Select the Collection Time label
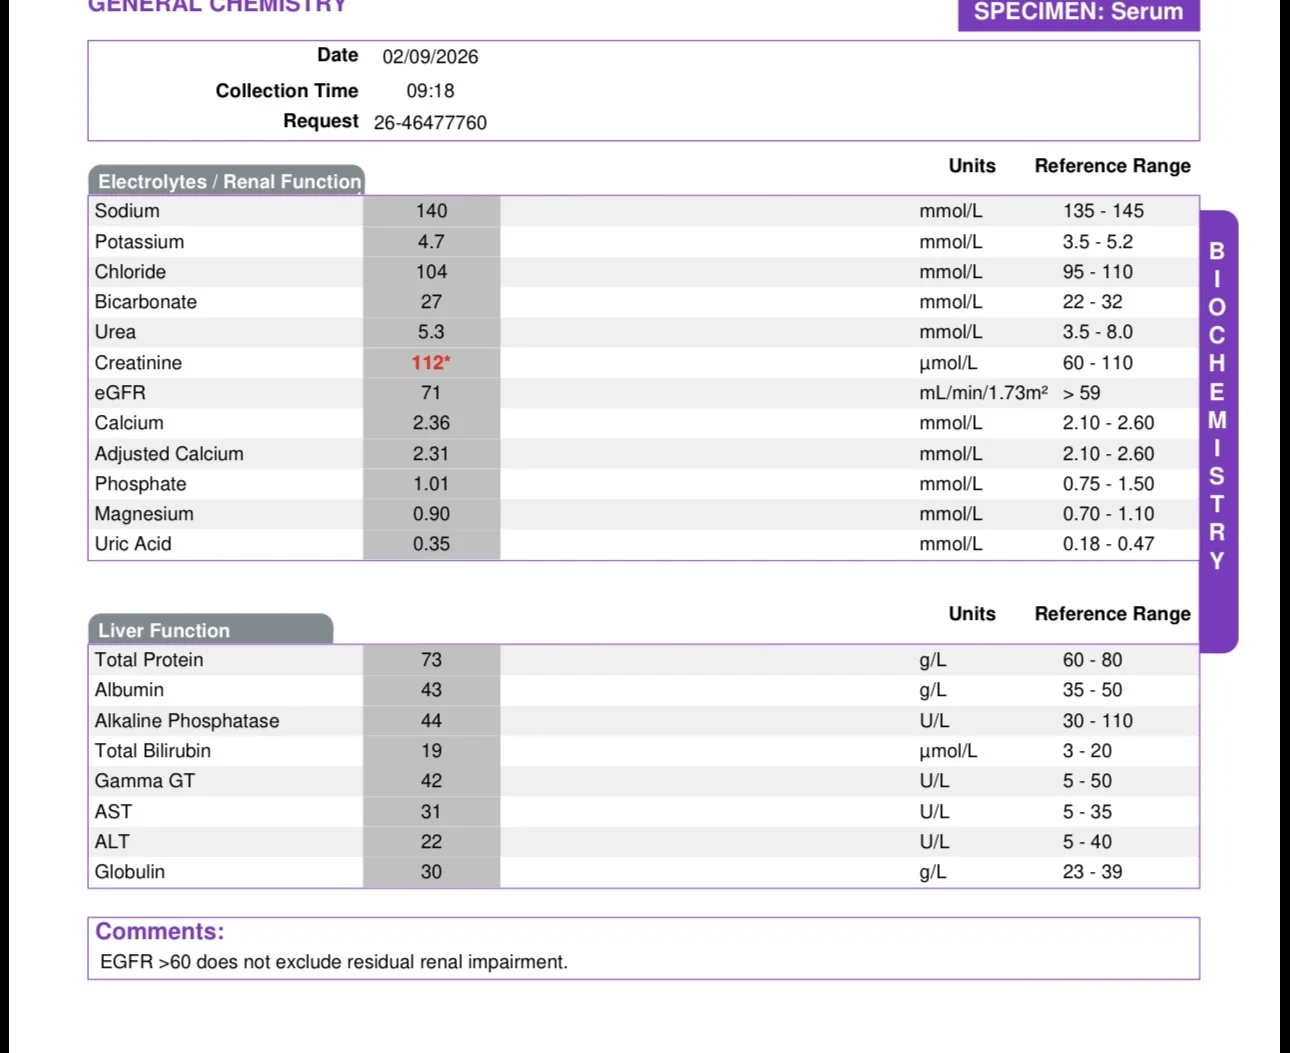Screen dimensions: 1290x1053 click(x=287, y=91)
